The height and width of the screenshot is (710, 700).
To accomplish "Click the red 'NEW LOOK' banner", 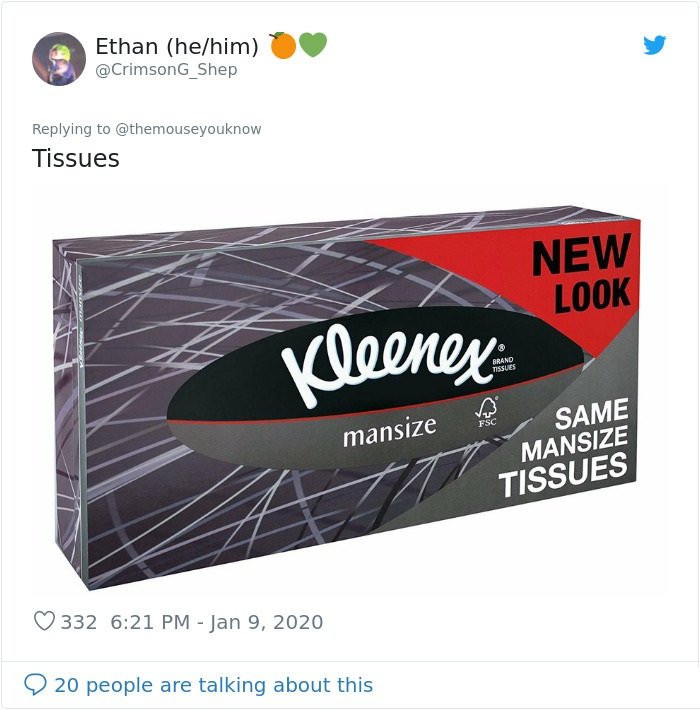I will [581, 274].
